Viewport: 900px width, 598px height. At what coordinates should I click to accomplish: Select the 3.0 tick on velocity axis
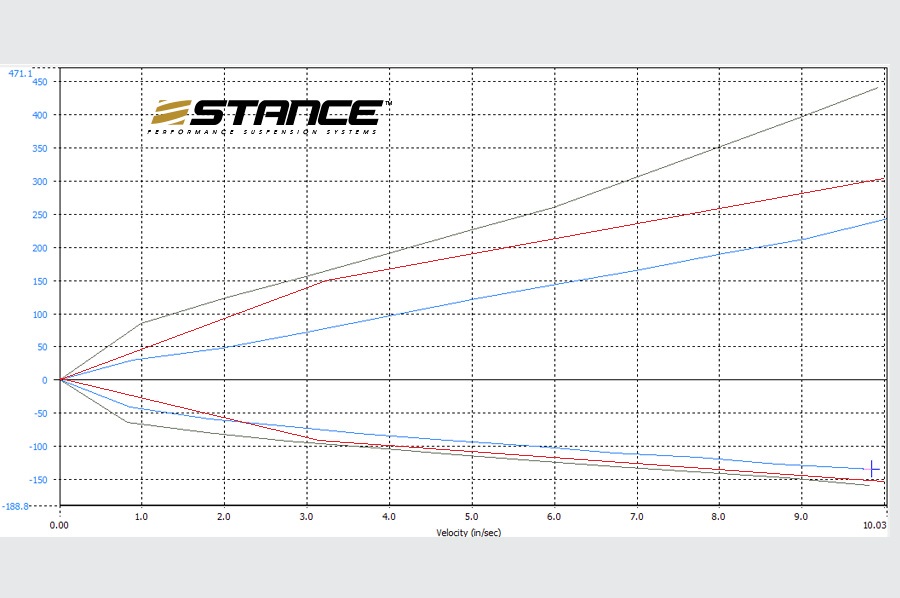(x=306, y=518)
